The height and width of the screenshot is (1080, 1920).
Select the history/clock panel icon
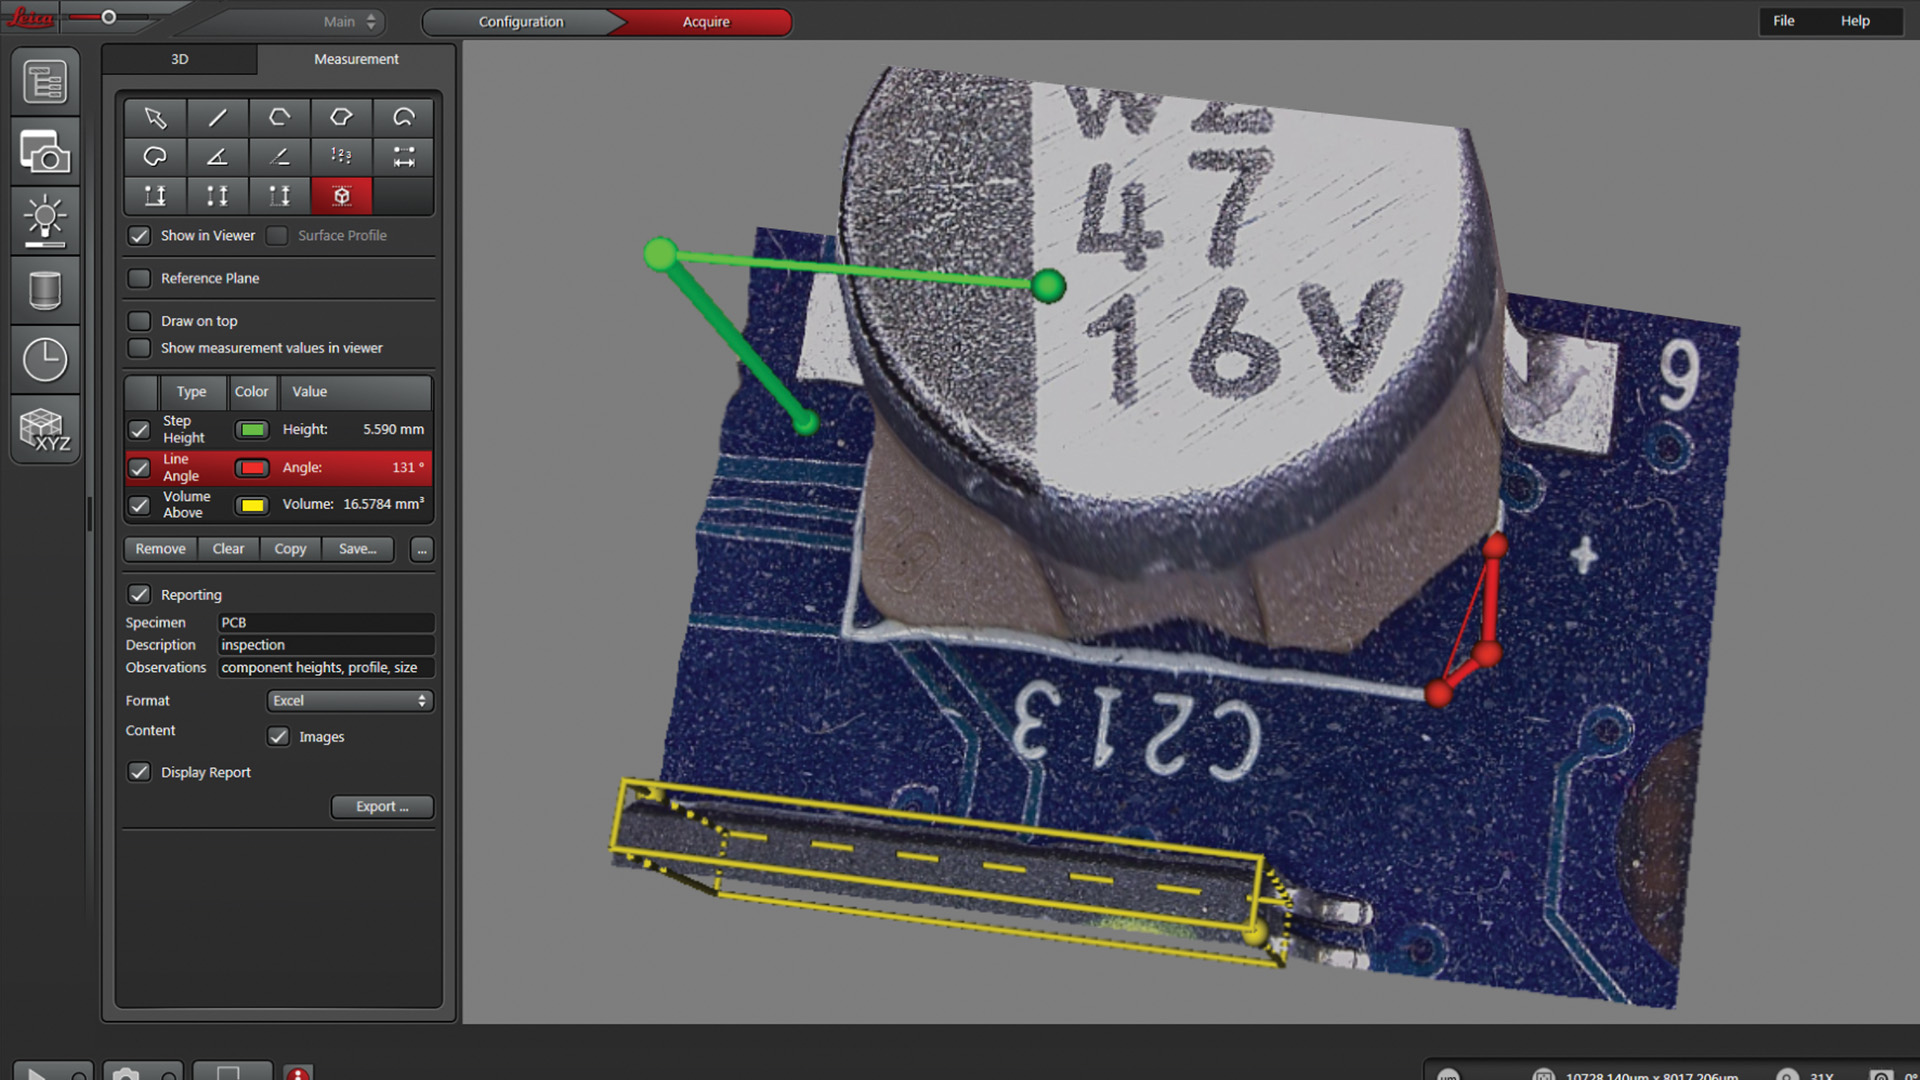pos(46,356)
